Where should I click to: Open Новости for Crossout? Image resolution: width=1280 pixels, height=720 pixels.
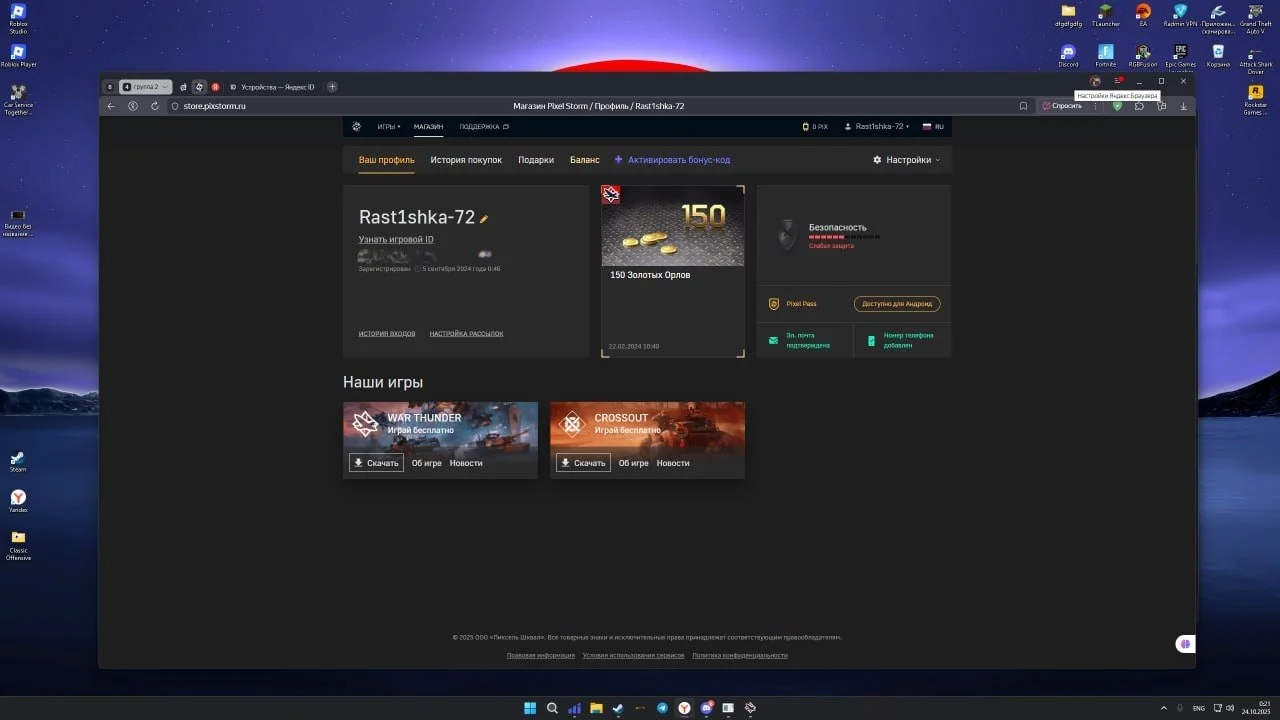(x=673, y=463)
